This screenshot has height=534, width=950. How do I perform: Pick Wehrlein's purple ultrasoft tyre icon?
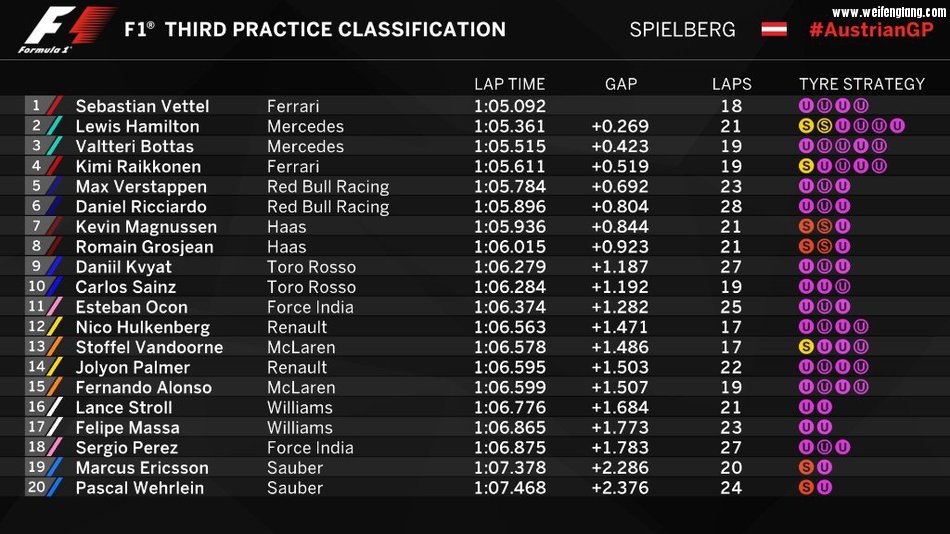tap(824, 487)
